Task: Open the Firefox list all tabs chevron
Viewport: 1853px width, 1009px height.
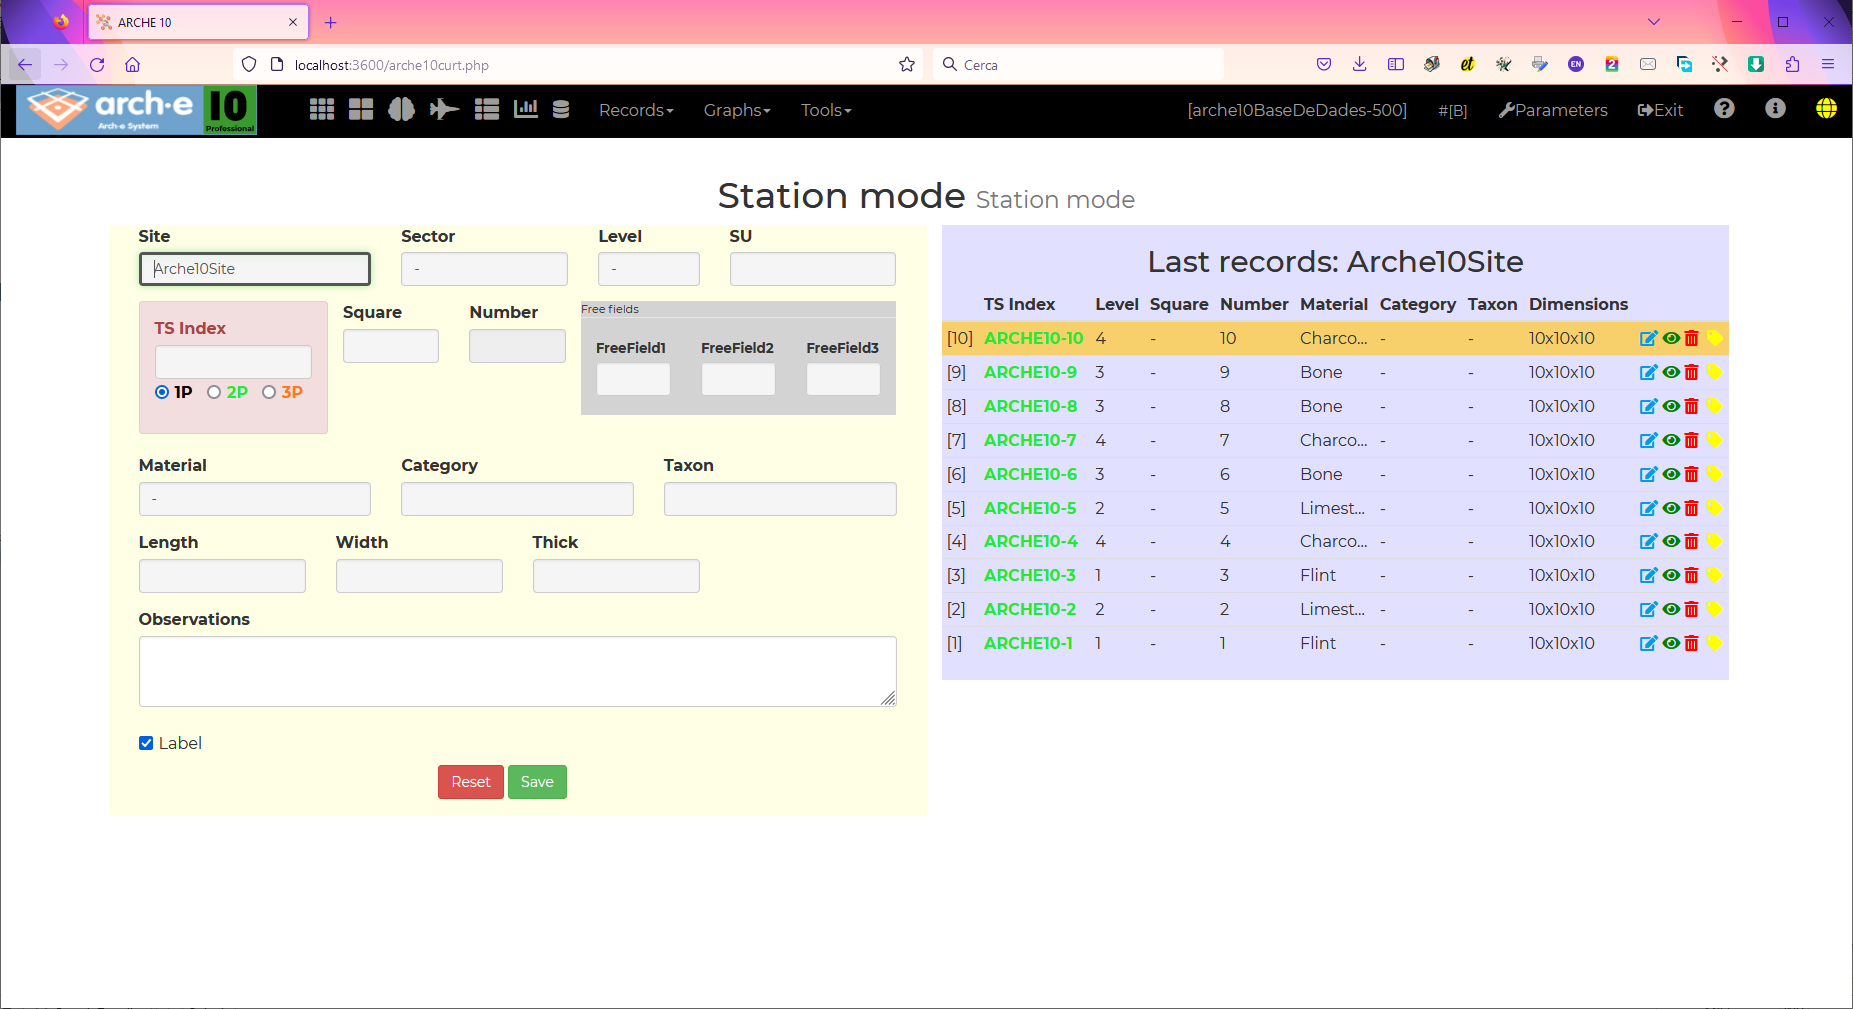Action: click(1654, 22)
